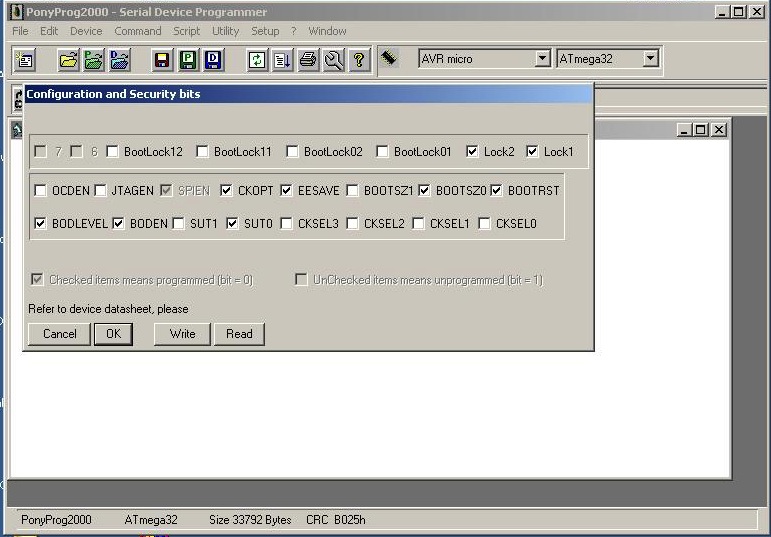Image resolution: width=771 pixels, height=537 pixels.
Task: Open the File menu
Action: pos(20,31)
